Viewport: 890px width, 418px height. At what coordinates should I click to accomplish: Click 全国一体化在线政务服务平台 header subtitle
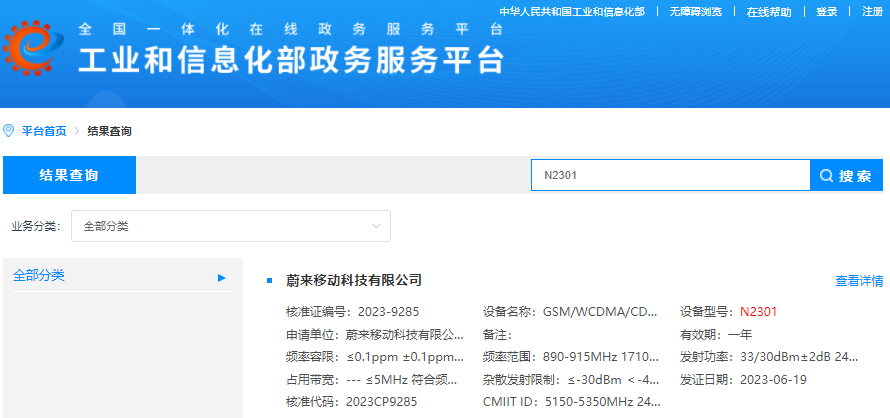click(291, 28)
